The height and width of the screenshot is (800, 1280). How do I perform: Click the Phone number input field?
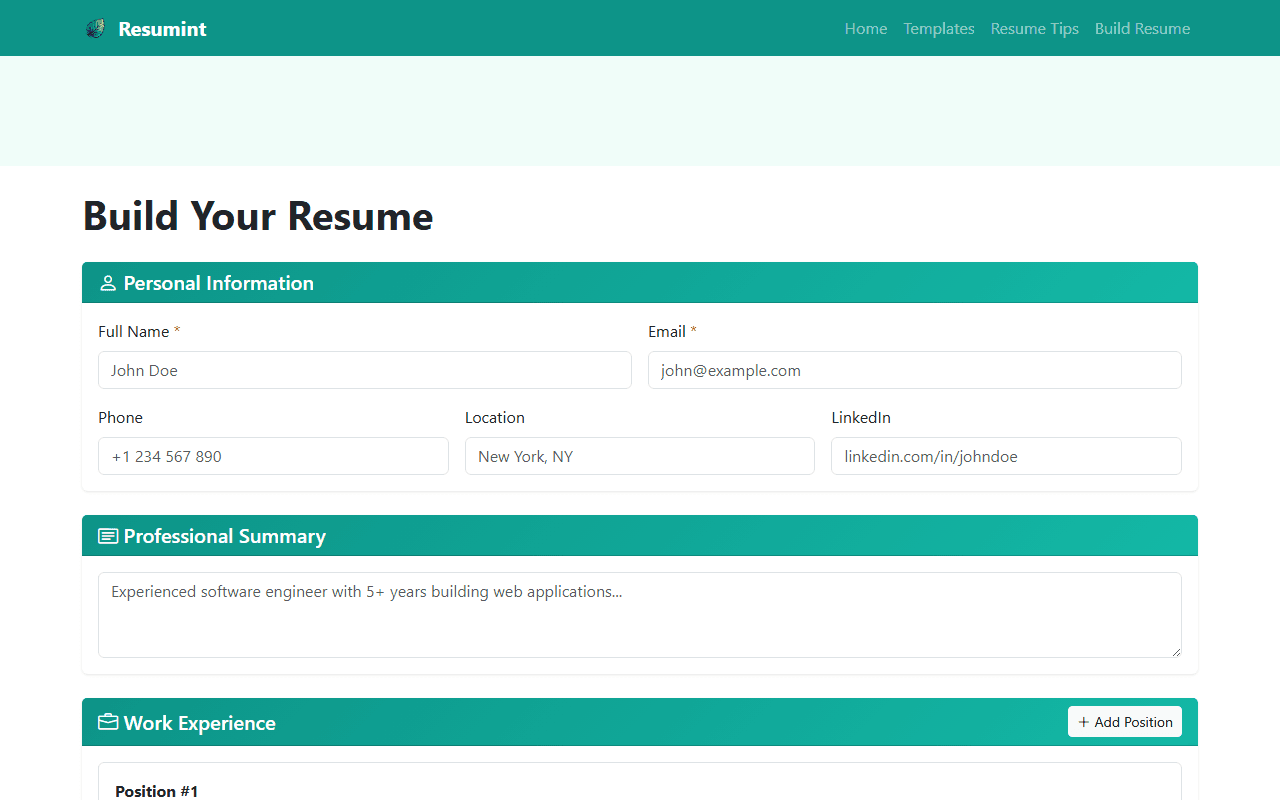pos(273,456)
